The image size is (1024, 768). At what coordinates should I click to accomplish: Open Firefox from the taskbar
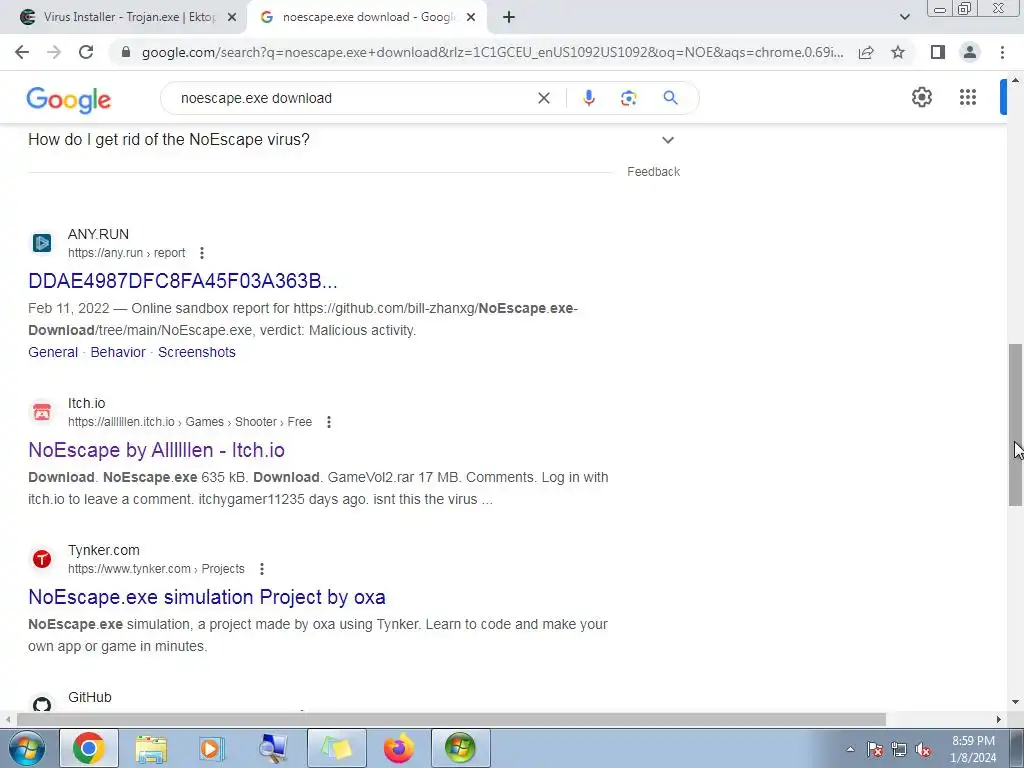(398, 748)
